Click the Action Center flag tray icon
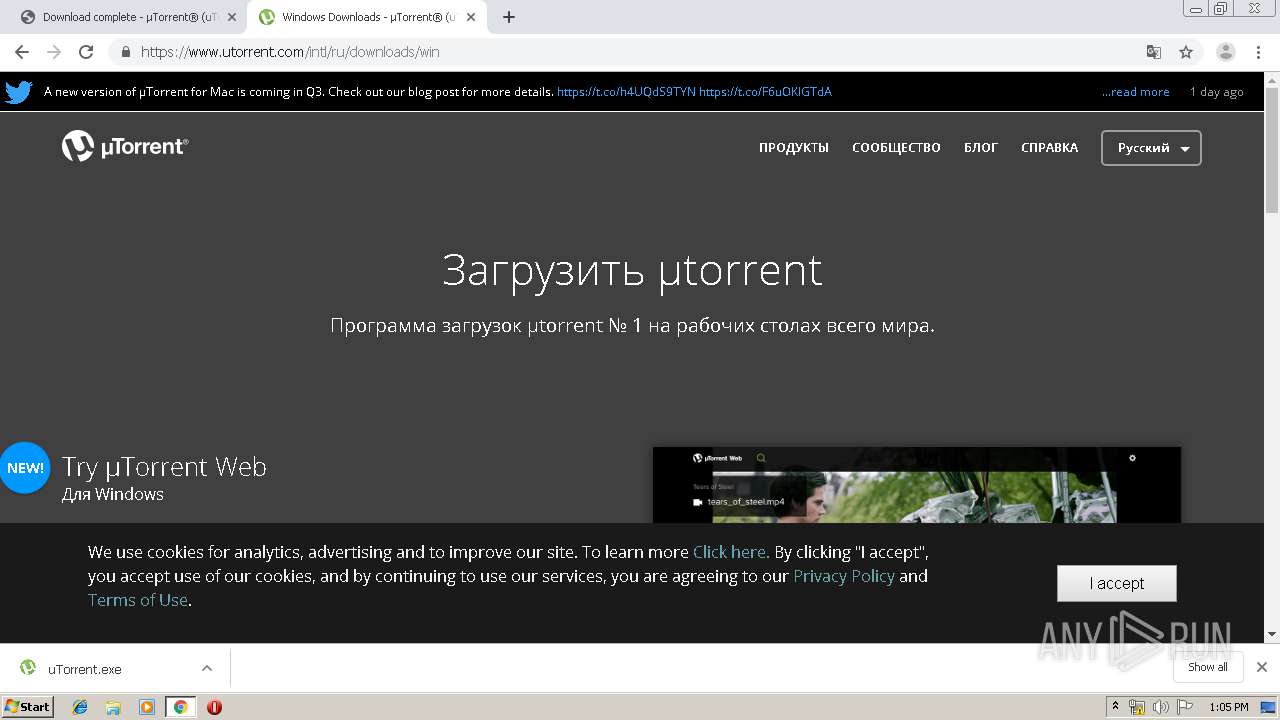Viewport: 1280px width, 720px height. pyautogui.click(x=1185, y=707)
